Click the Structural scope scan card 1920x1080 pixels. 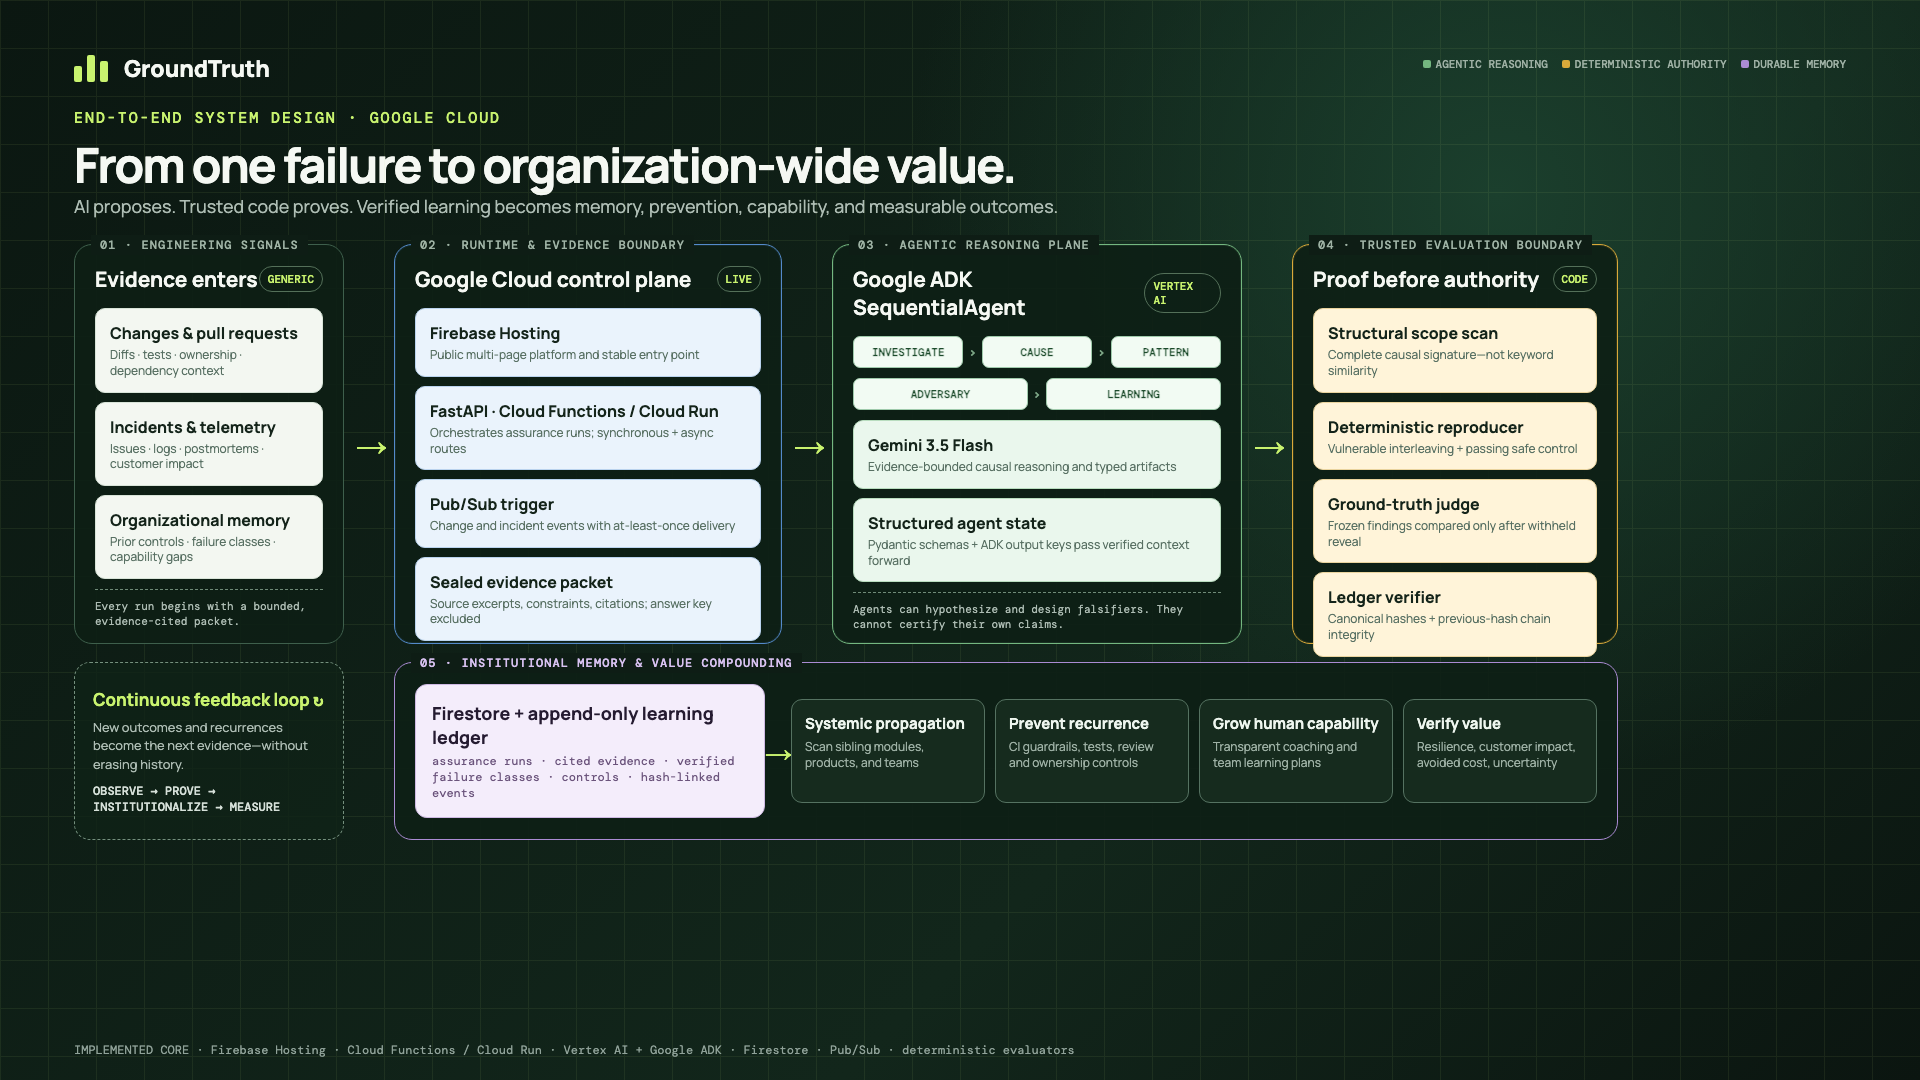(1455, 350)
